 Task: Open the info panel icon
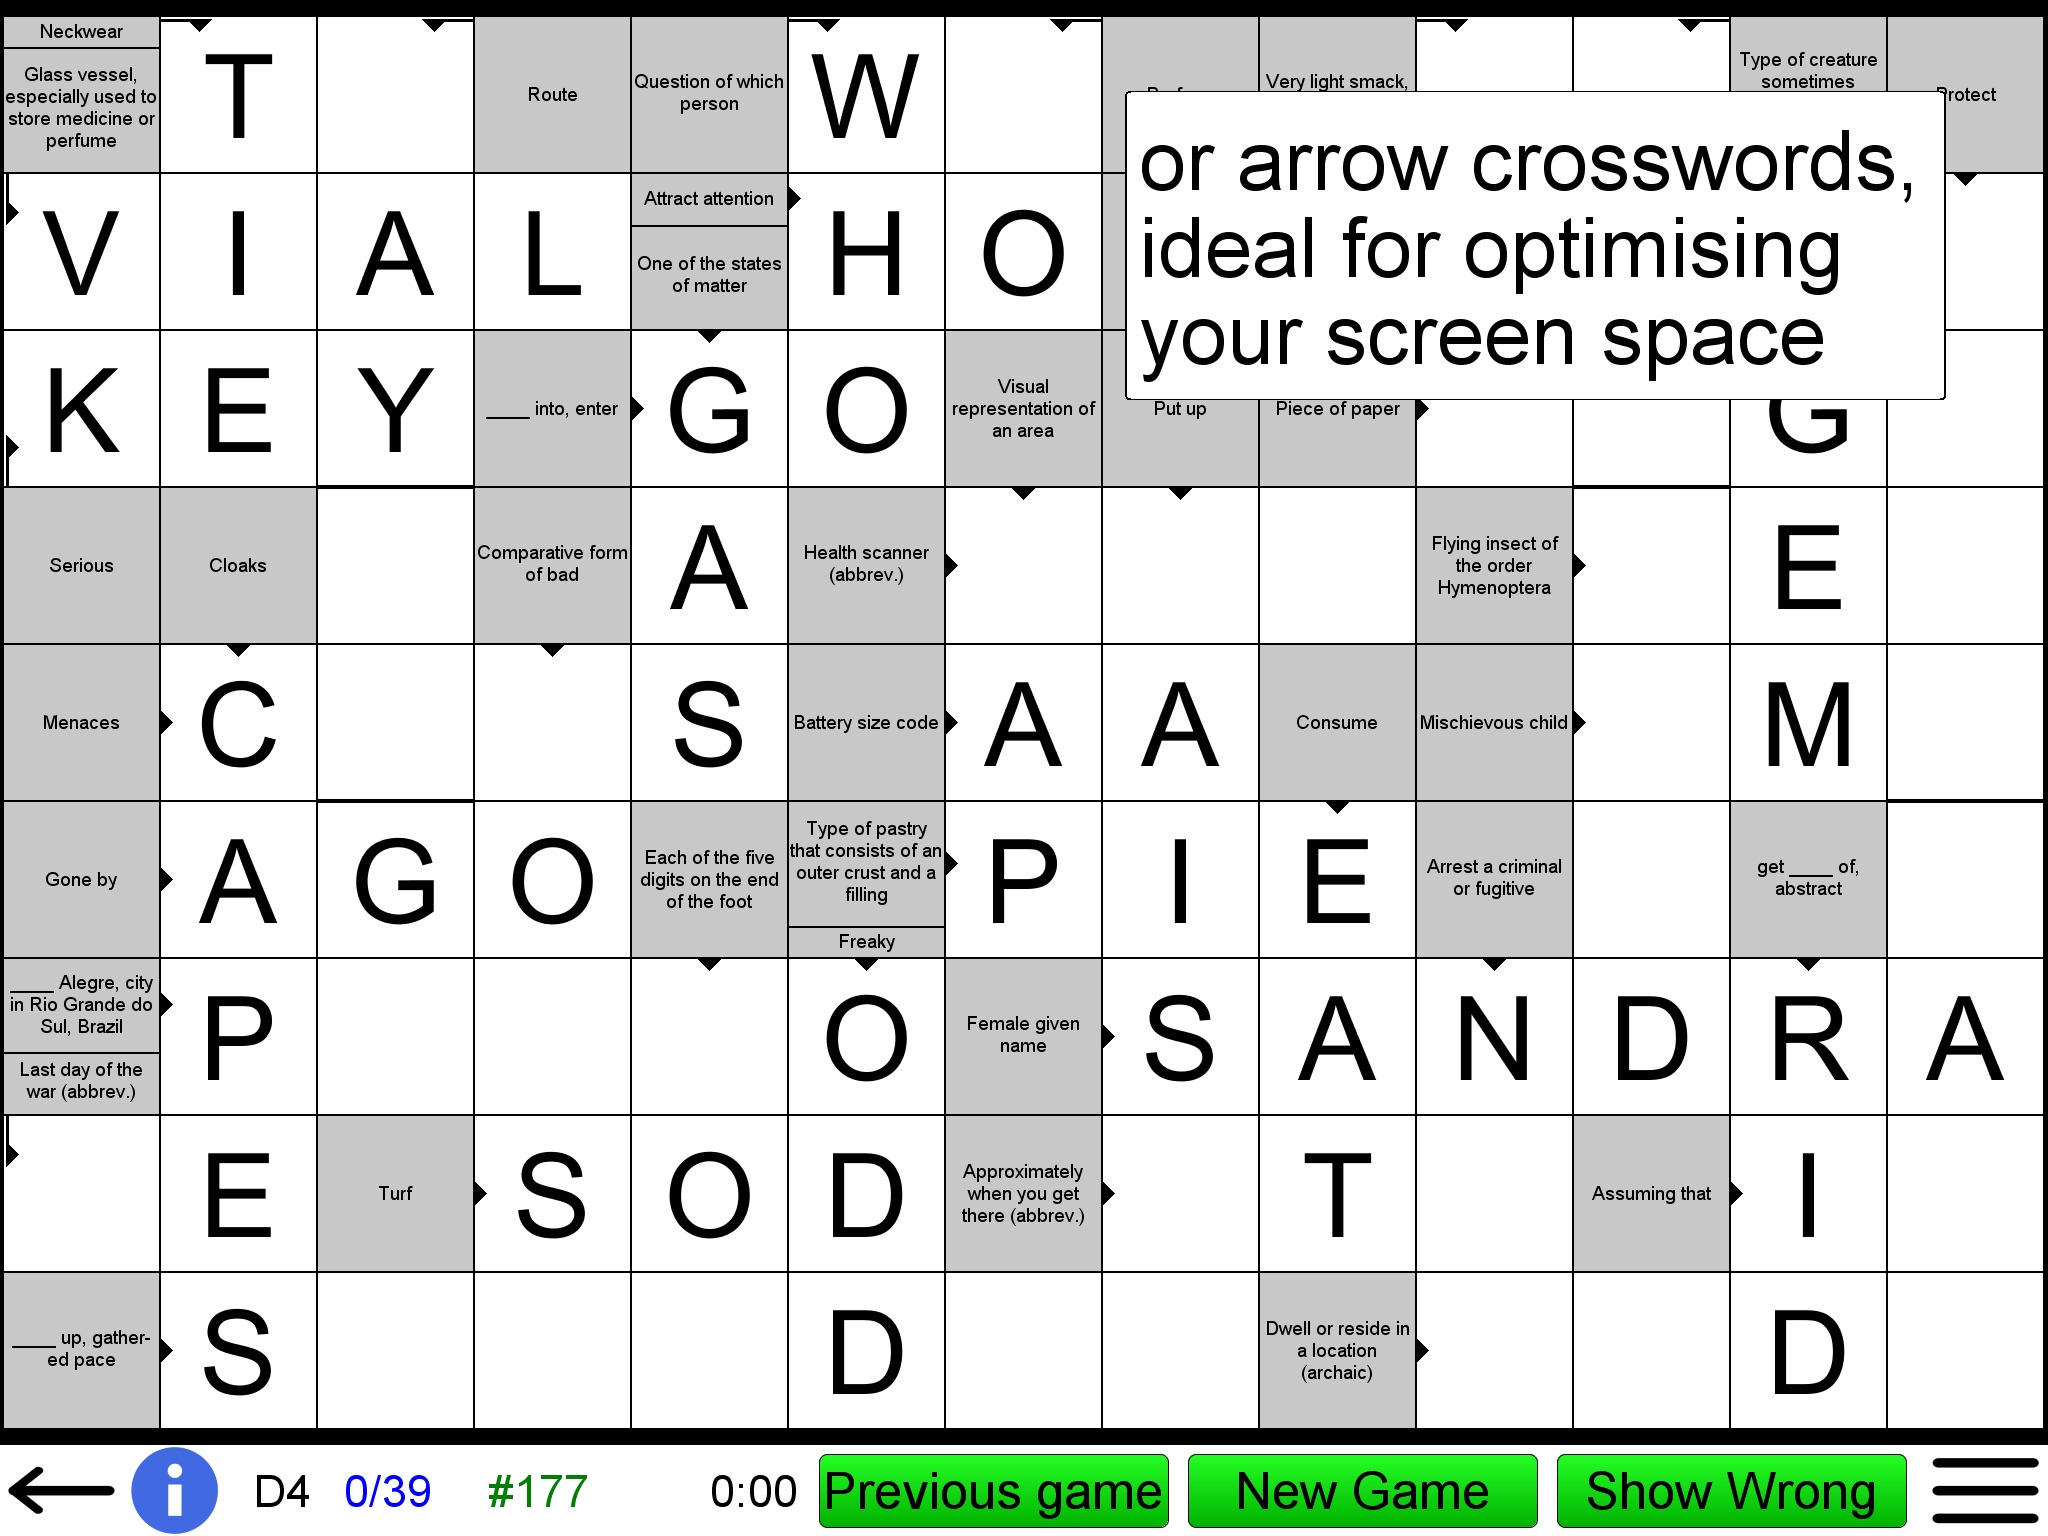(164, 1496)
